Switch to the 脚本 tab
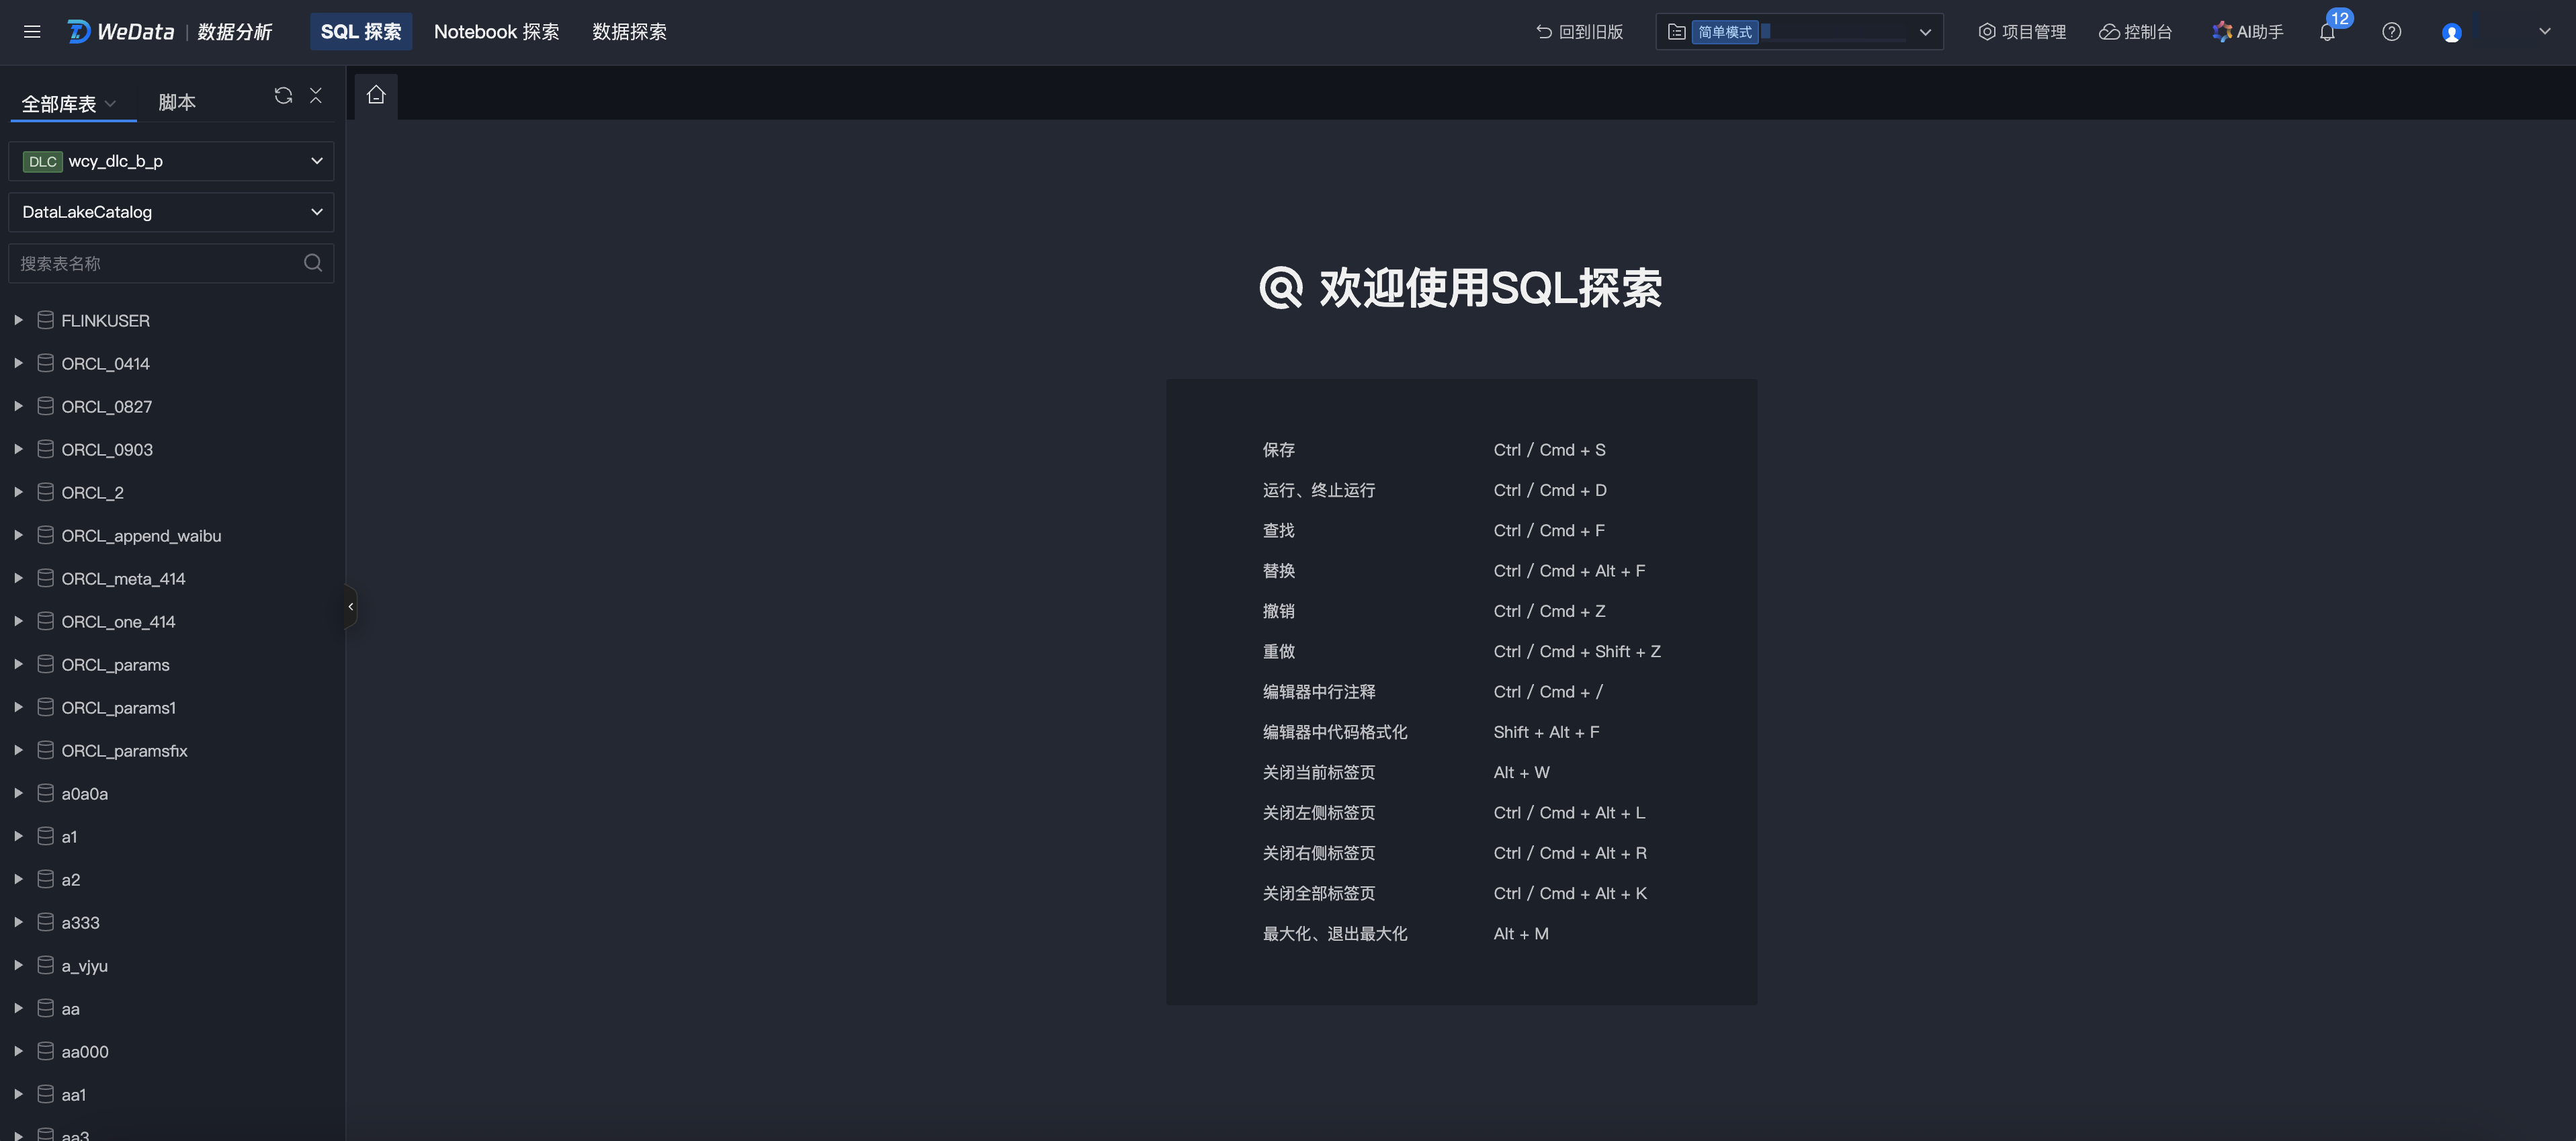Screen dimensions: 2576x1141 [177, 102]
